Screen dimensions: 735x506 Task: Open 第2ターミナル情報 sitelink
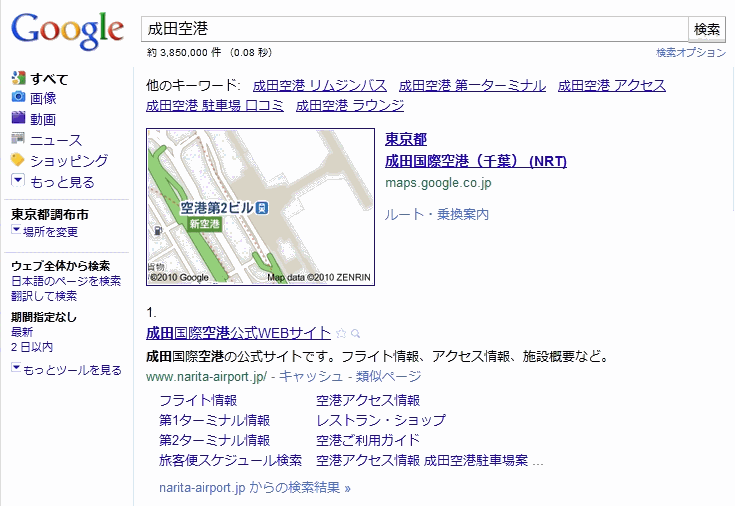click(x=215, y=440)
